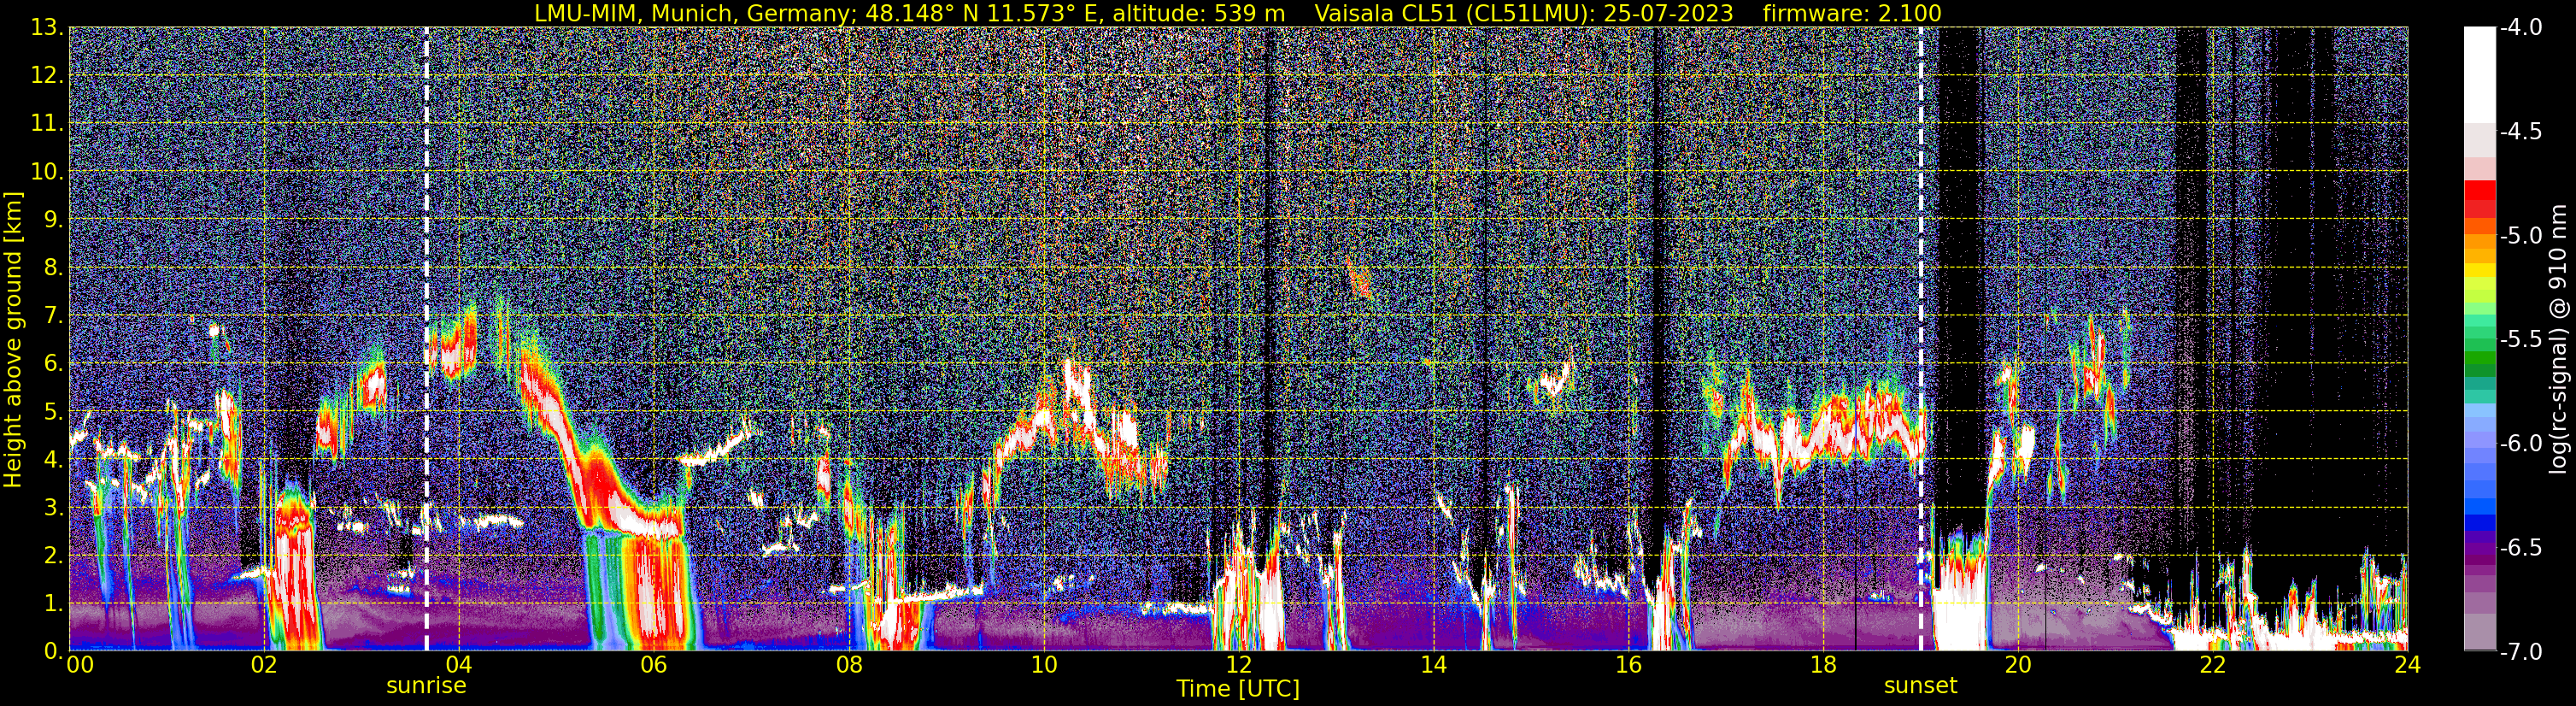Click the time axis tick '02'

[264, 665]
